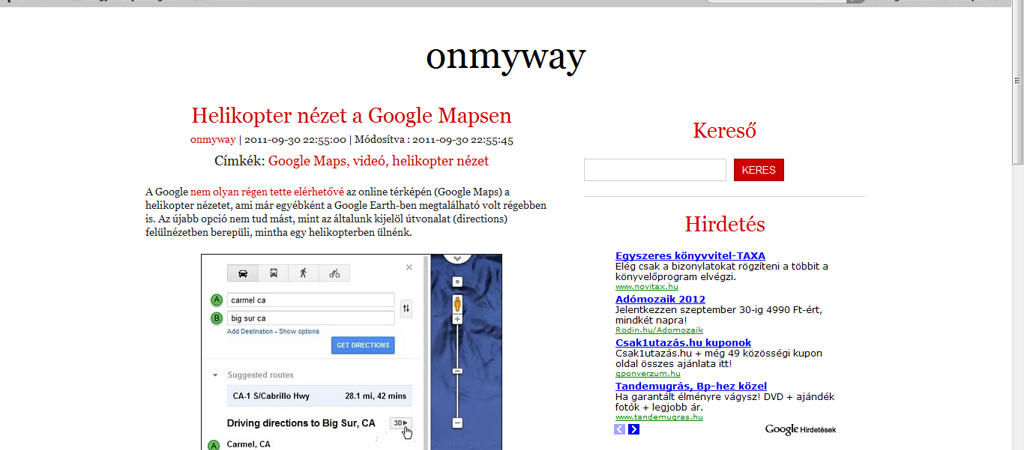
Task: Click the green A marker beside carmel ca
Action: (216, 300)
